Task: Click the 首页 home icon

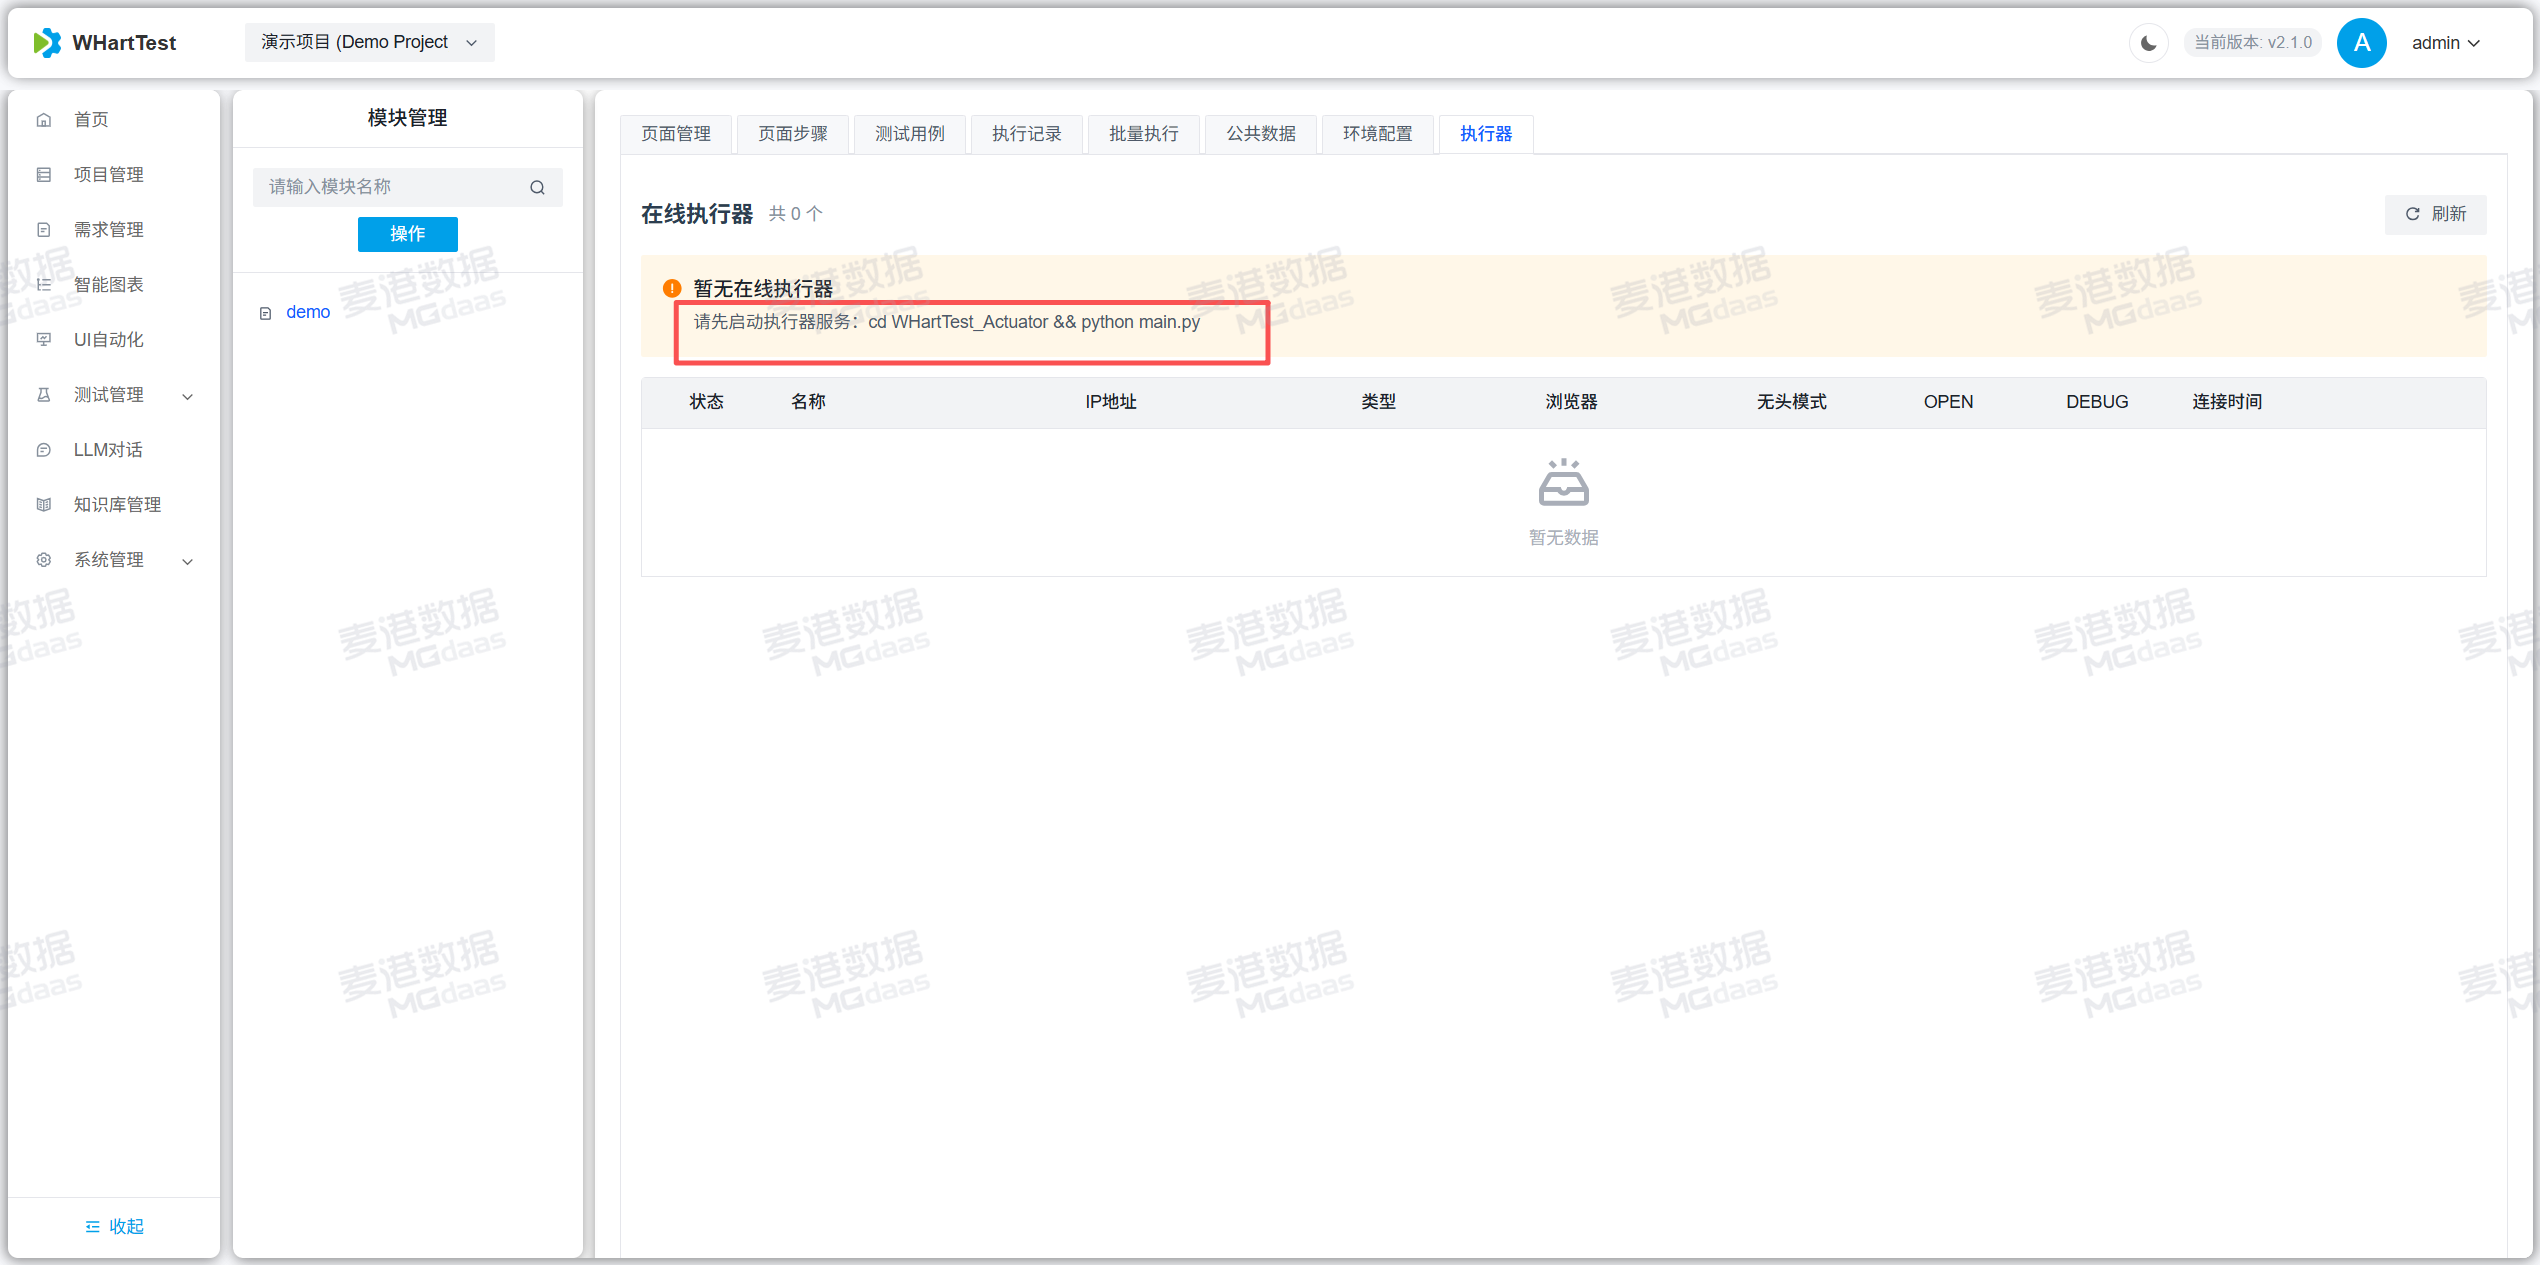Action: [x=44, y=120]
